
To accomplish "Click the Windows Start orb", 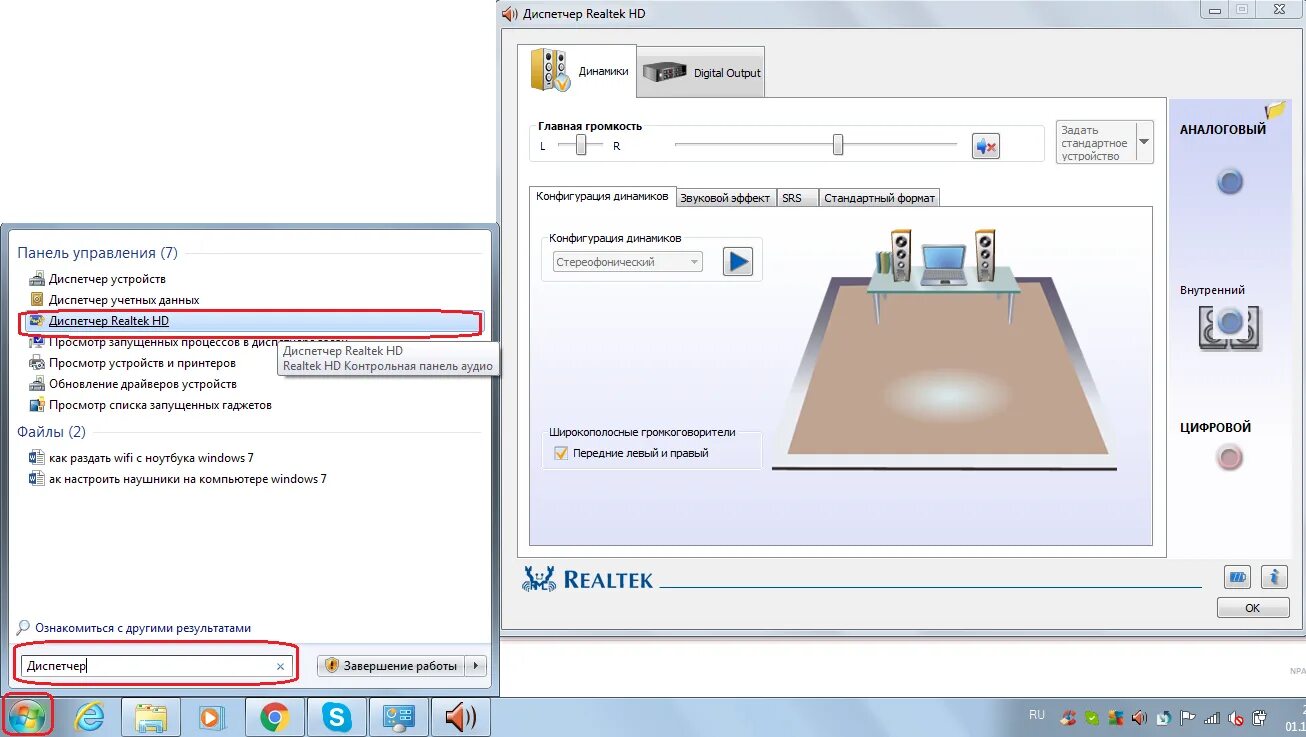I will 27,717.
